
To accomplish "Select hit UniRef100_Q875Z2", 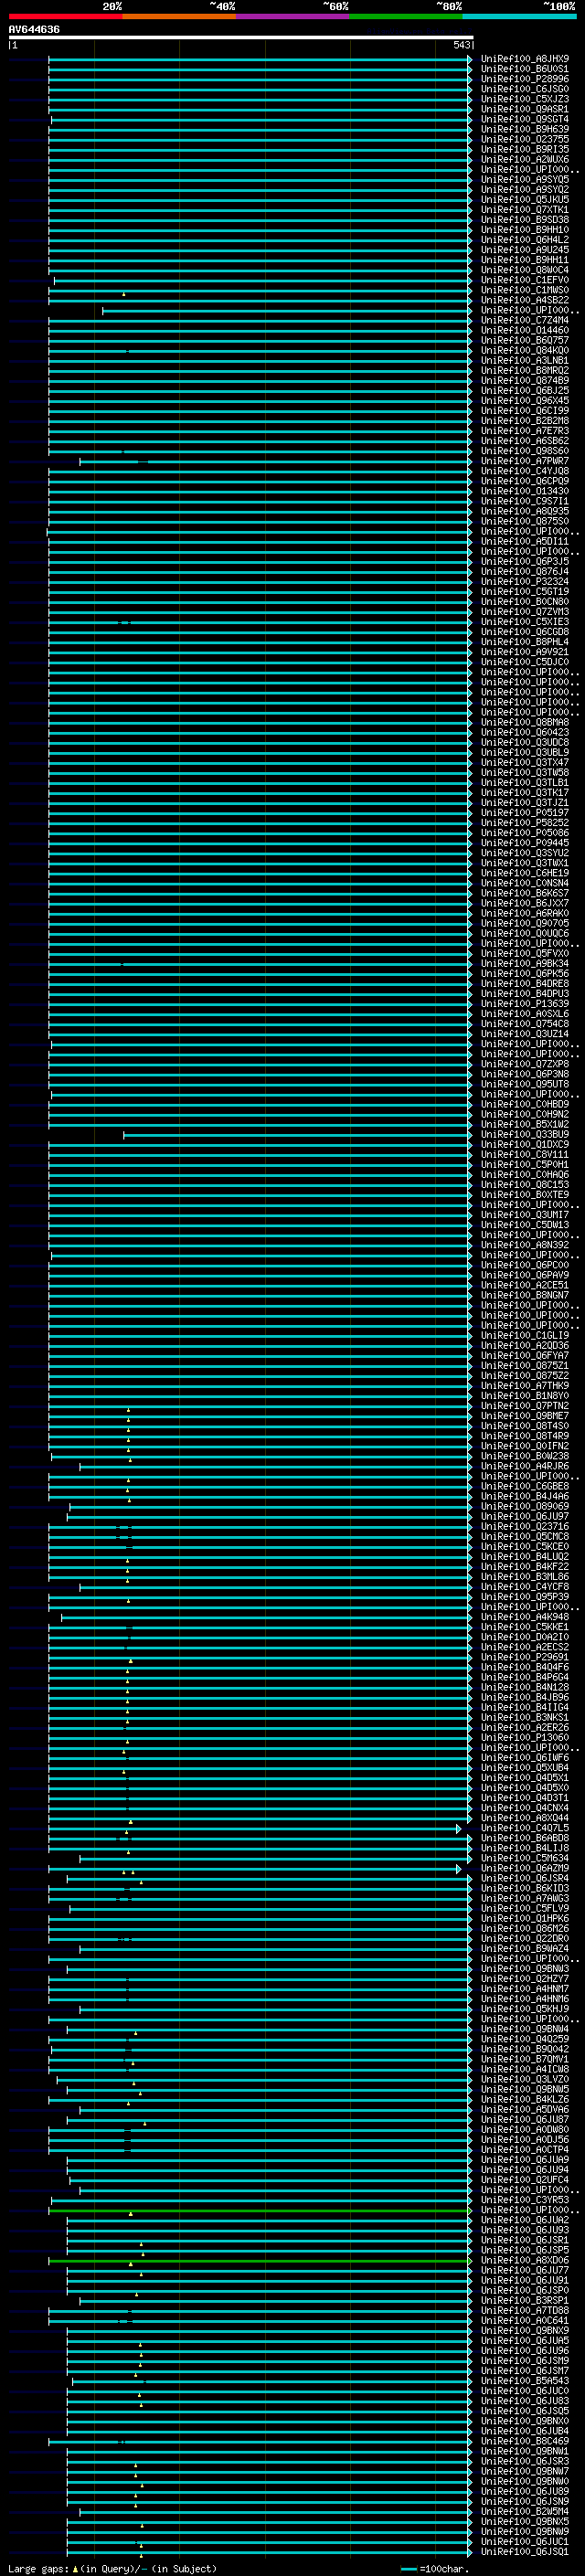I will tap(525, 1375).
